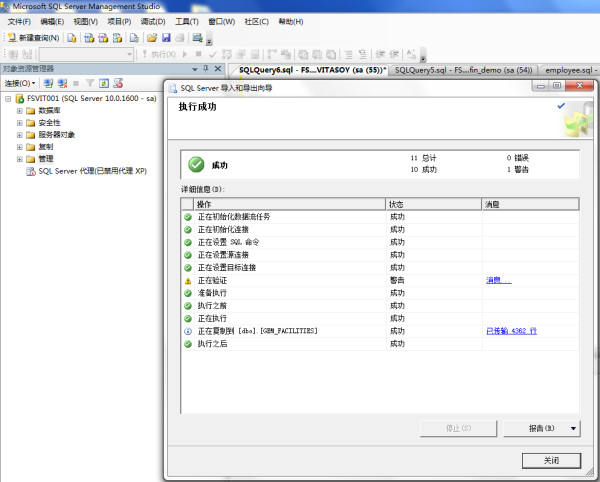600x482 pixels.
Task: Open the 项目(P) menu
Action: coord(119,22)
